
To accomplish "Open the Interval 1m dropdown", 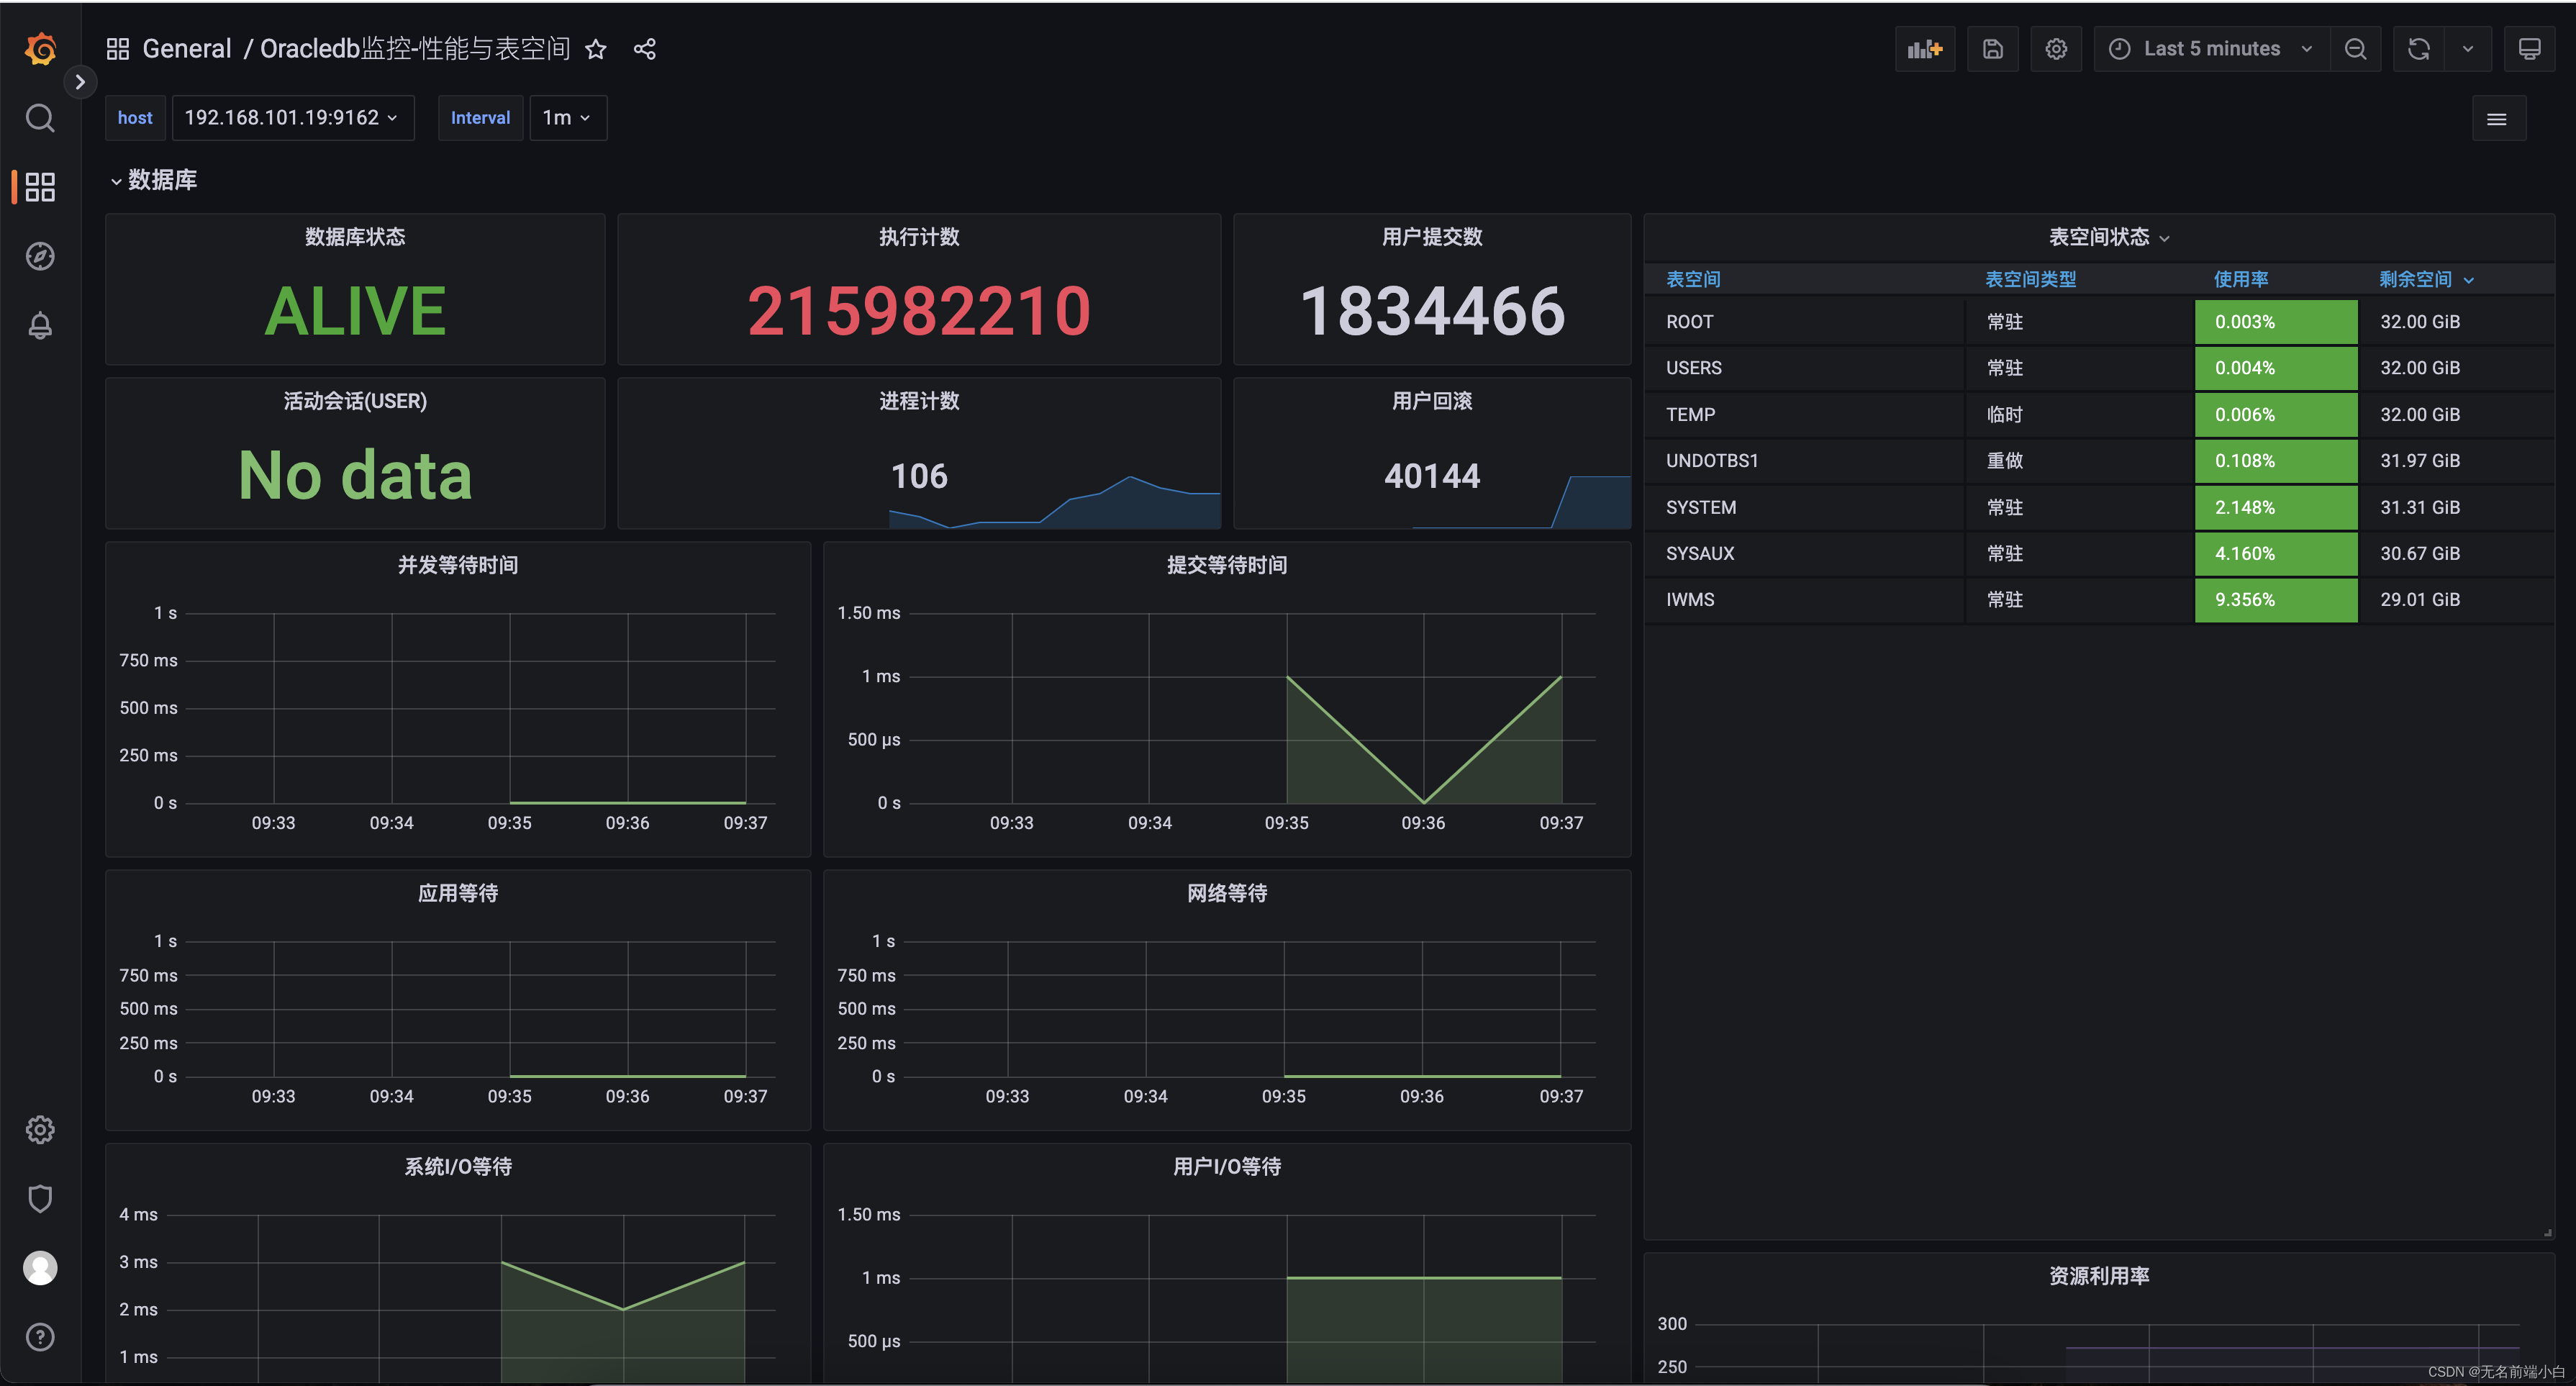I will click(566, 117).
